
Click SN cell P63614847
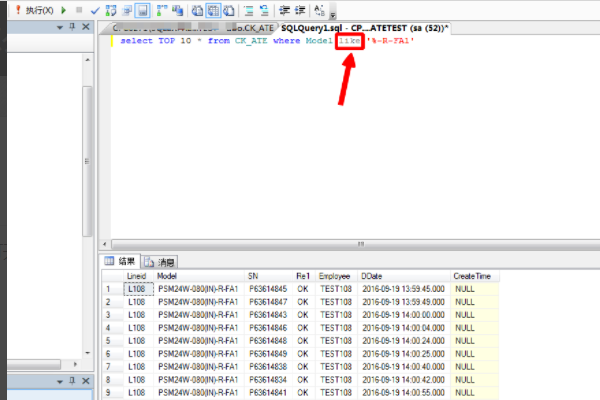click(269, 302)
